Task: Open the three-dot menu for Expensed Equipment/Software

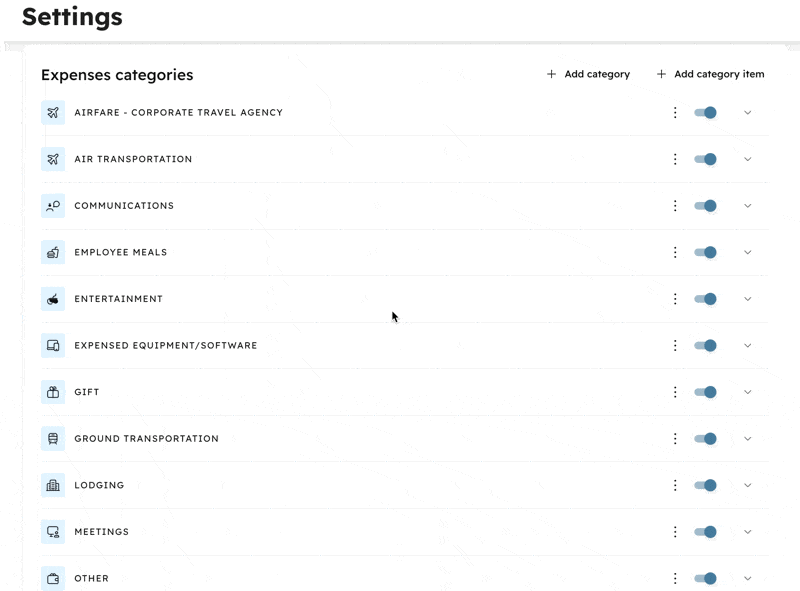Action: click(675, 346)
